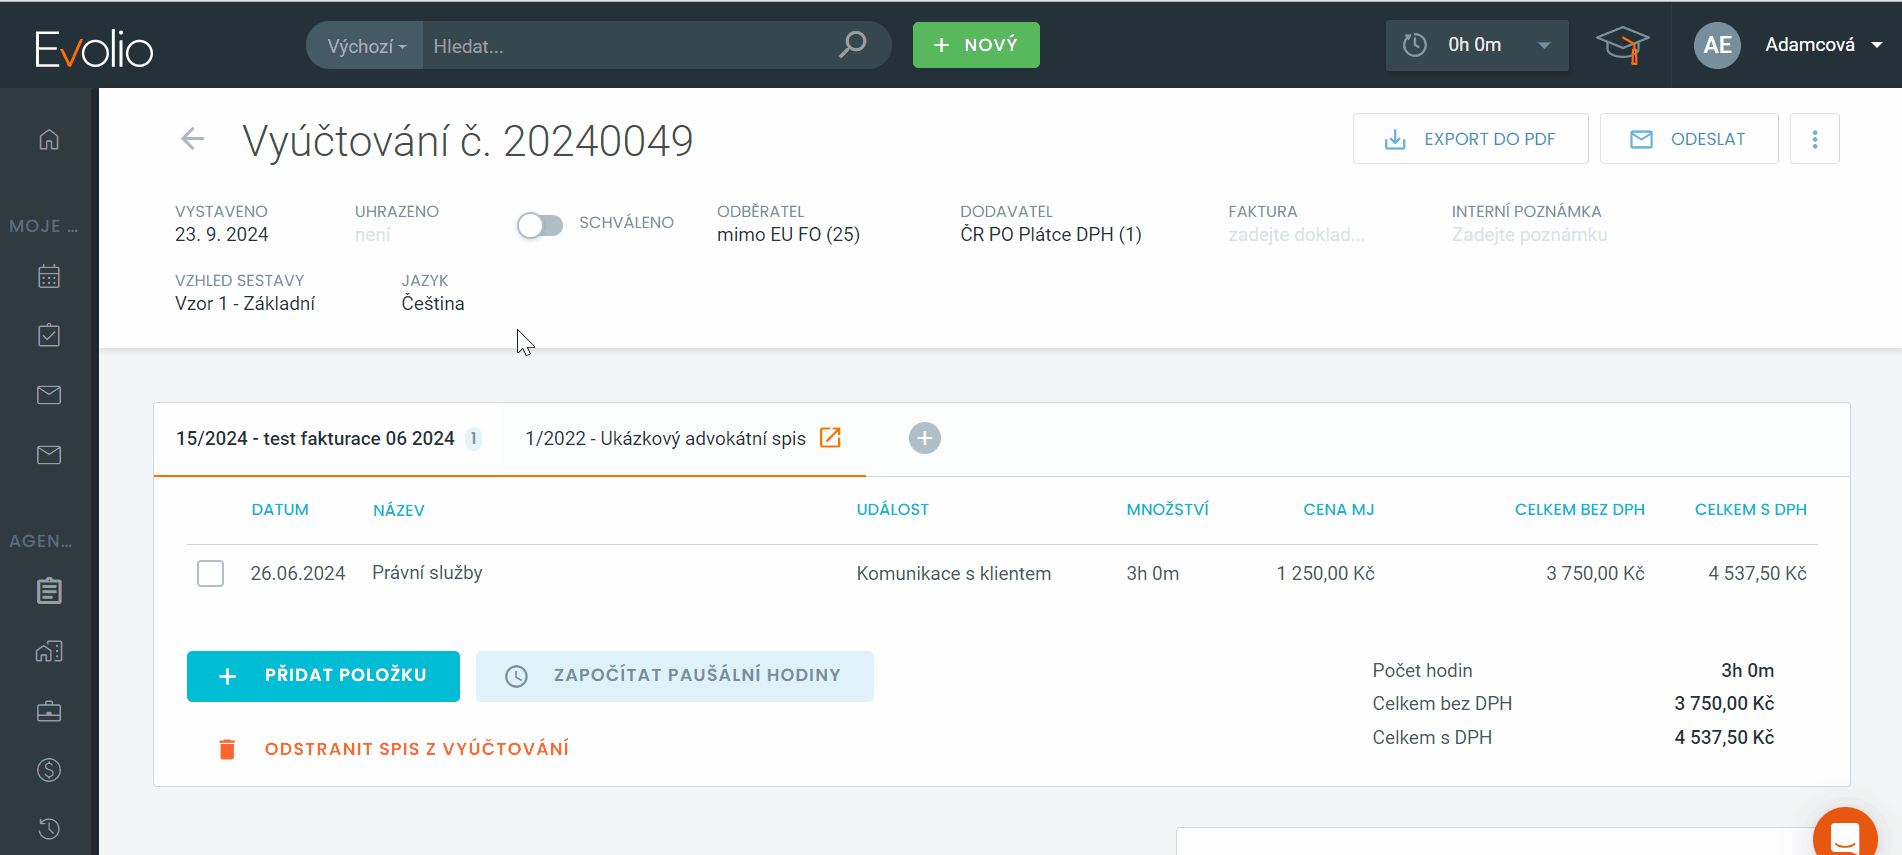
Task: Click the Přidat položku button
Action: [x=323, y=676]
